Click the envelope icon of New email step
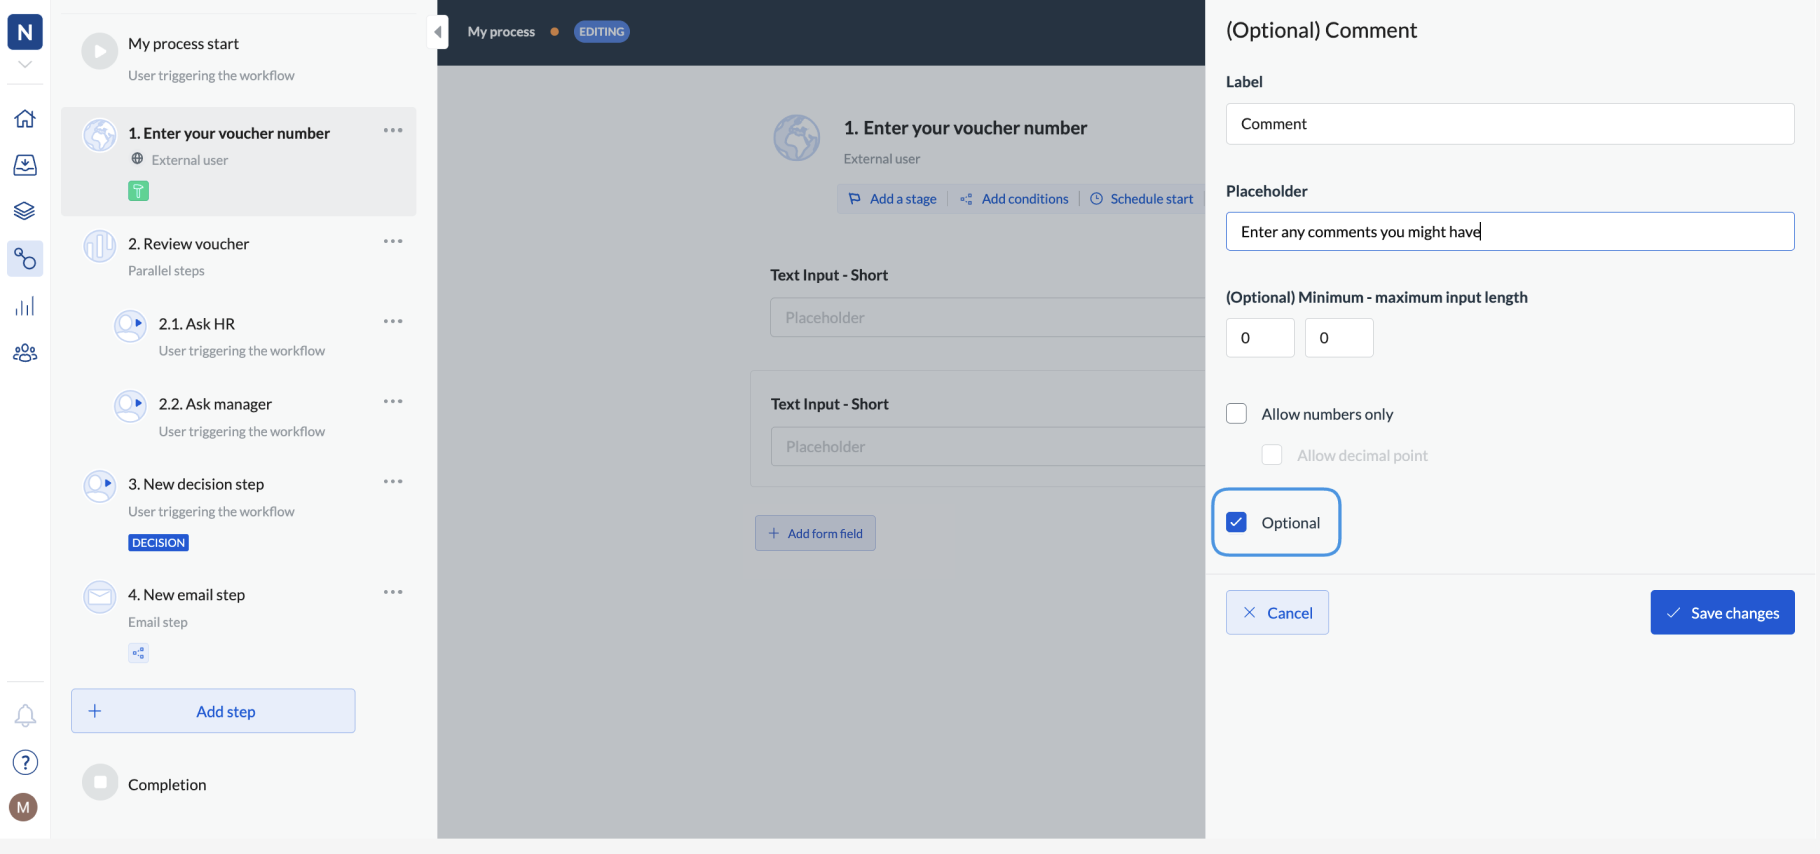The image size is (1820, 854). (x=100, y=597)
